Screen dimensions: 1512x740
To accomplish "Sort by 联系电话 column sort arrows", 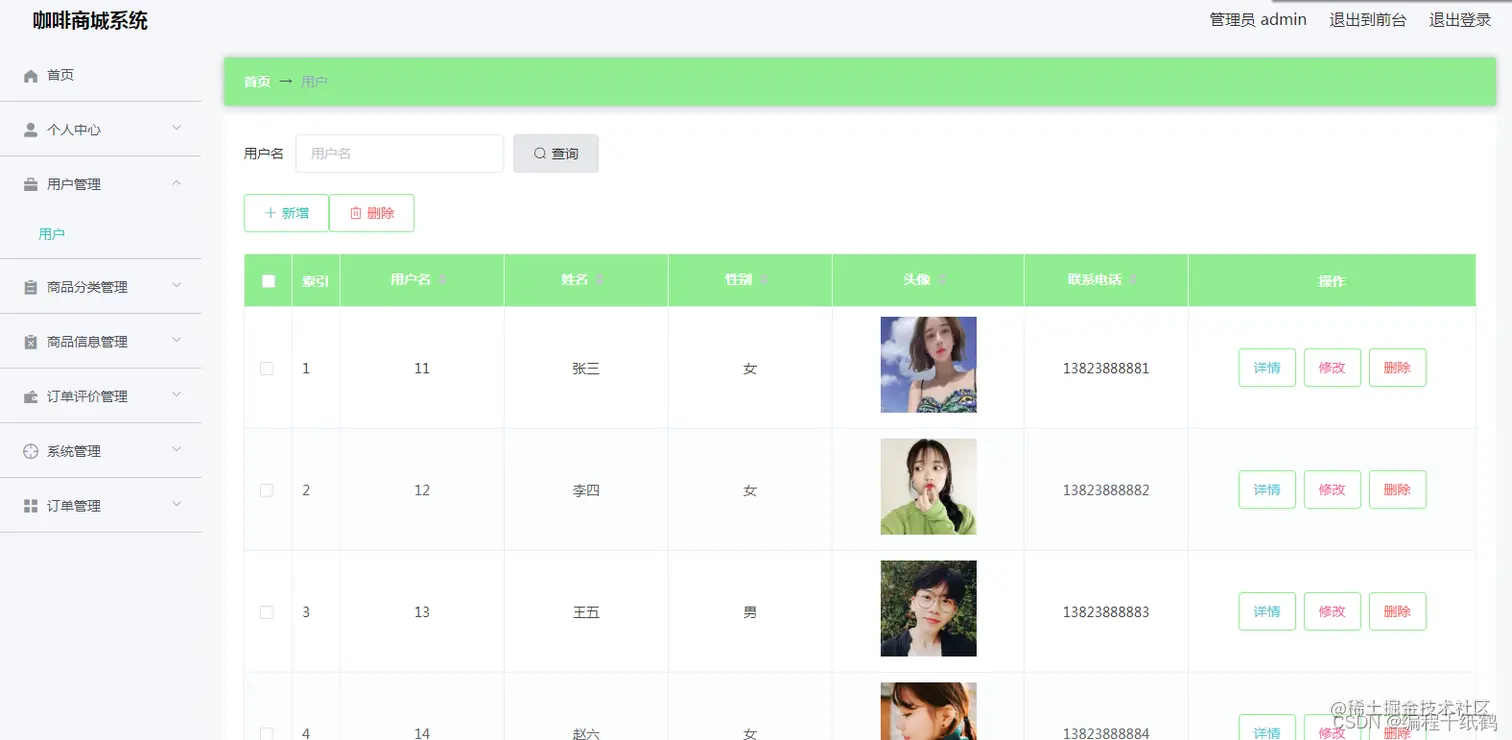I will tap(1133, 280).
